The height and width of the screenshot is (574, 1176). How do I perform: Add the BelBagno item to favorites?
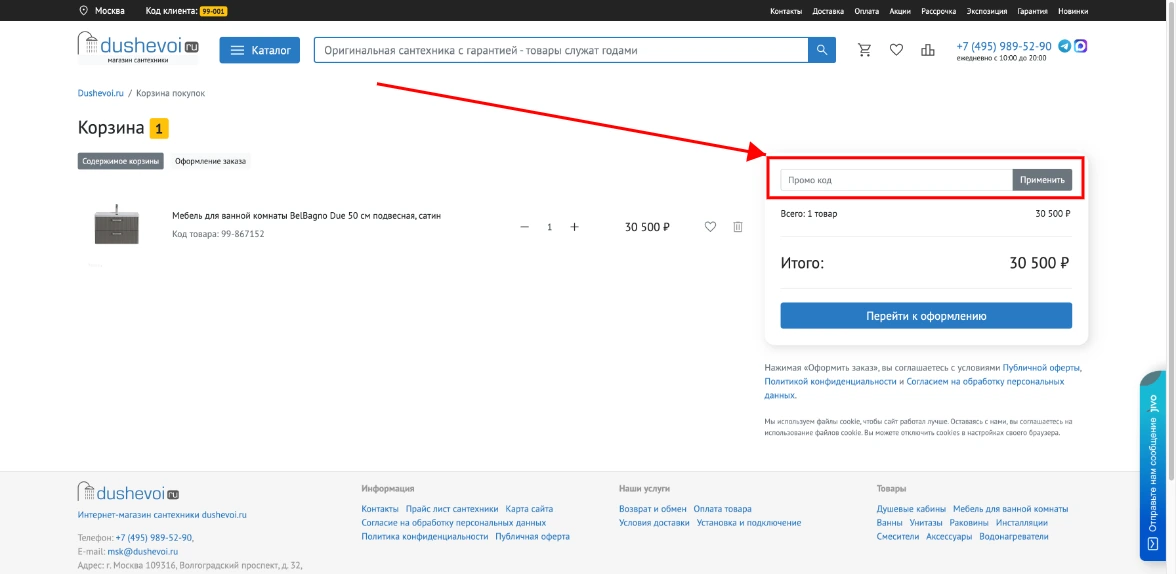(710, 227)
